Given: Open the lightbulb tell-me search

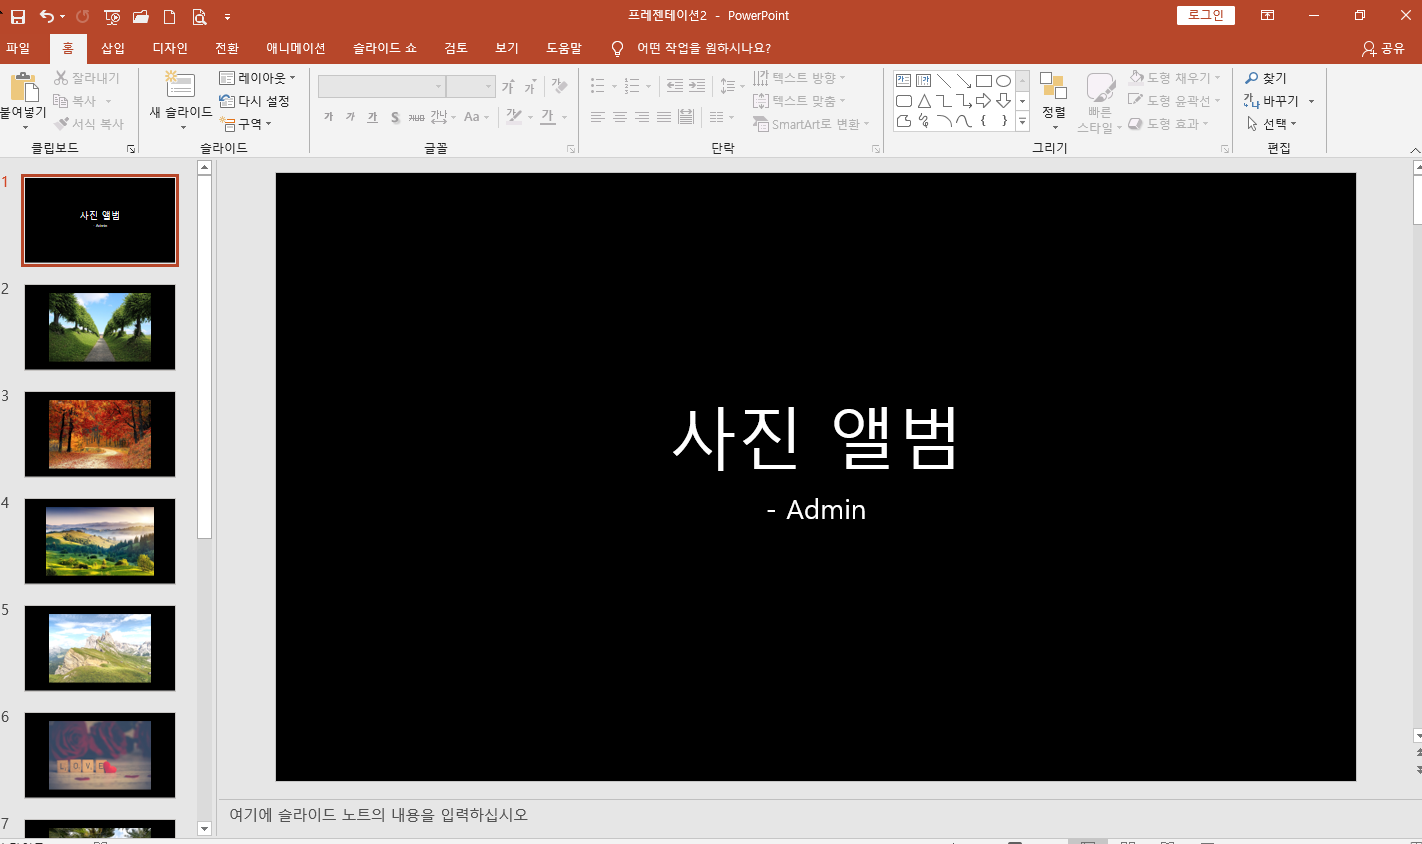Looking at the screenshot, I should pos(617,48).
